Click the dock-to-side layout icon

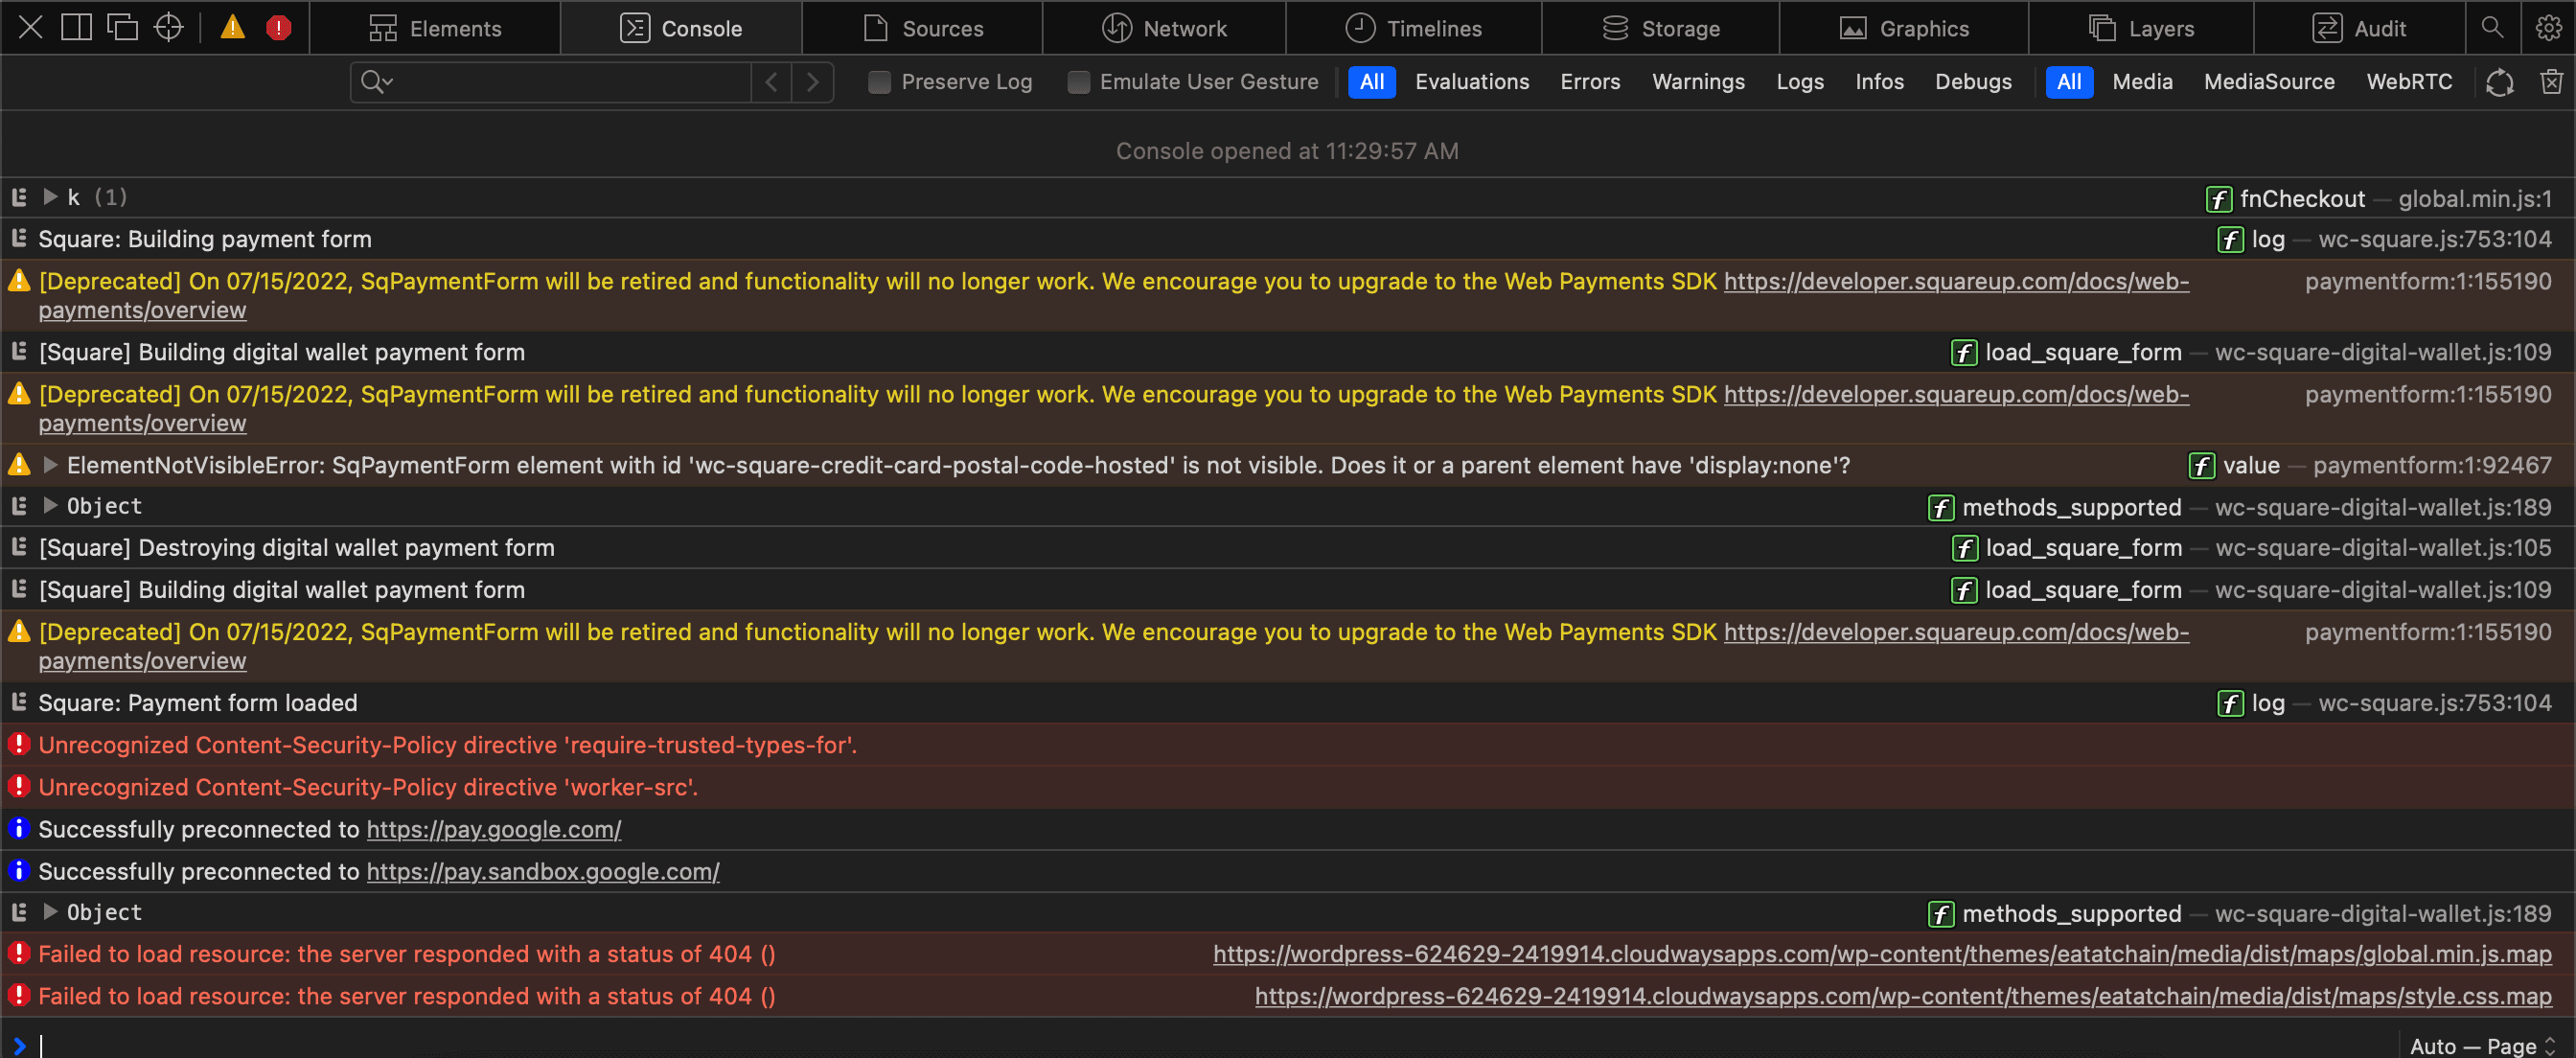pyautogui.click(x=76, y=27)
